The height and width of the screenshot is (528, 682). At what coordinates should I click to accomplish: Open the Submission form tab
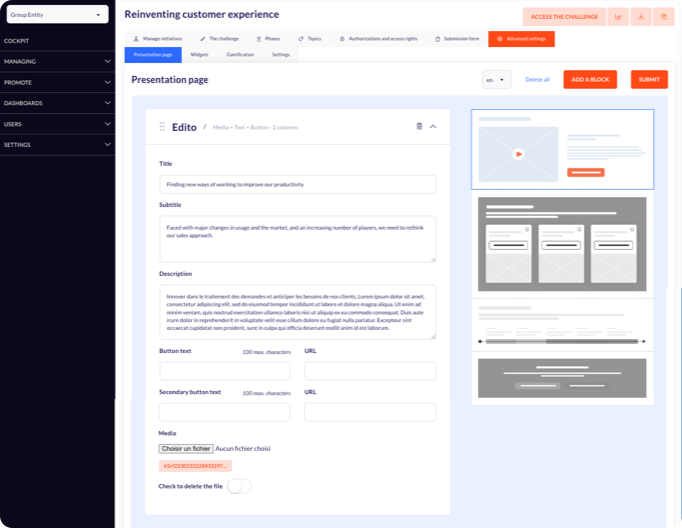pos(457,39)
